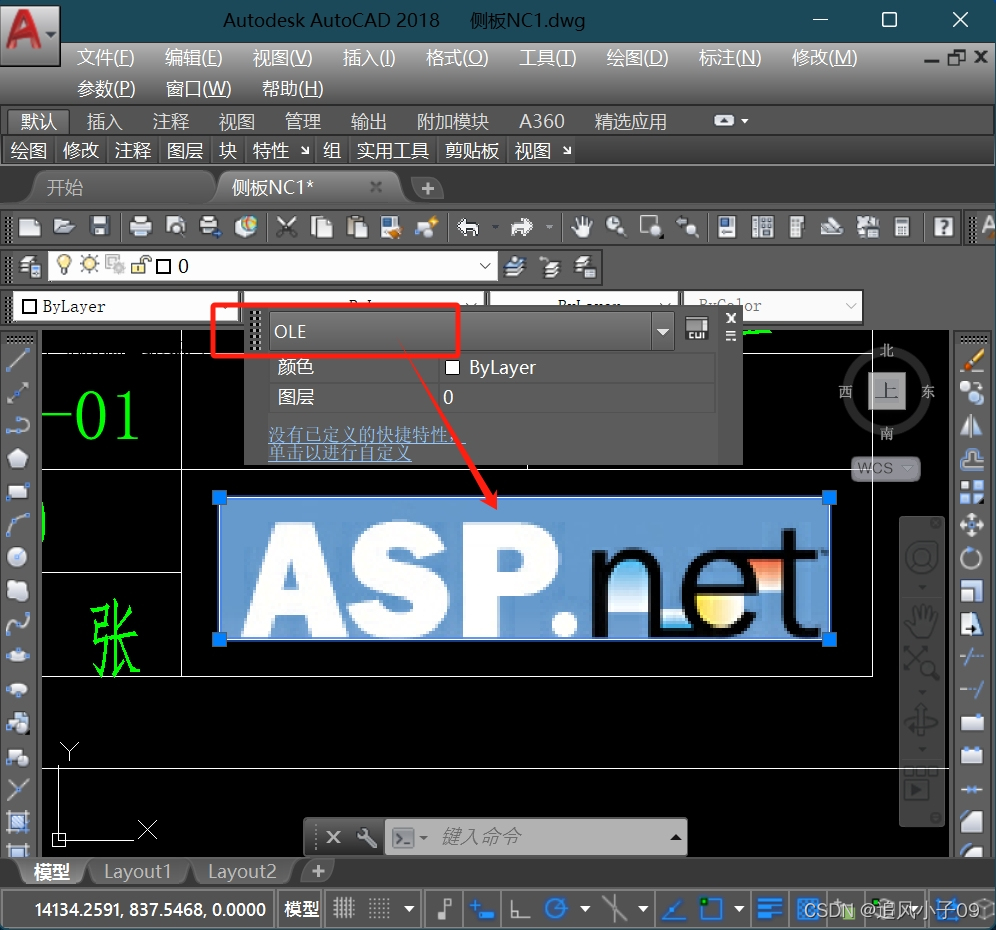
Task: Click the Cut scissors icon
Action: (286, 227)
